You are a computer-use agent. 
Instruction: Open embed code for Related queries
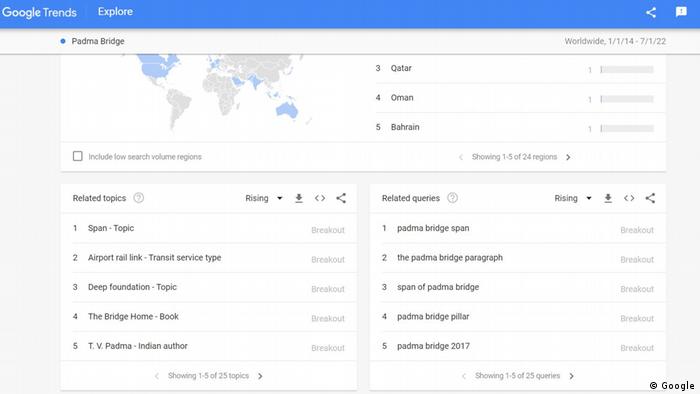[629, 198]
